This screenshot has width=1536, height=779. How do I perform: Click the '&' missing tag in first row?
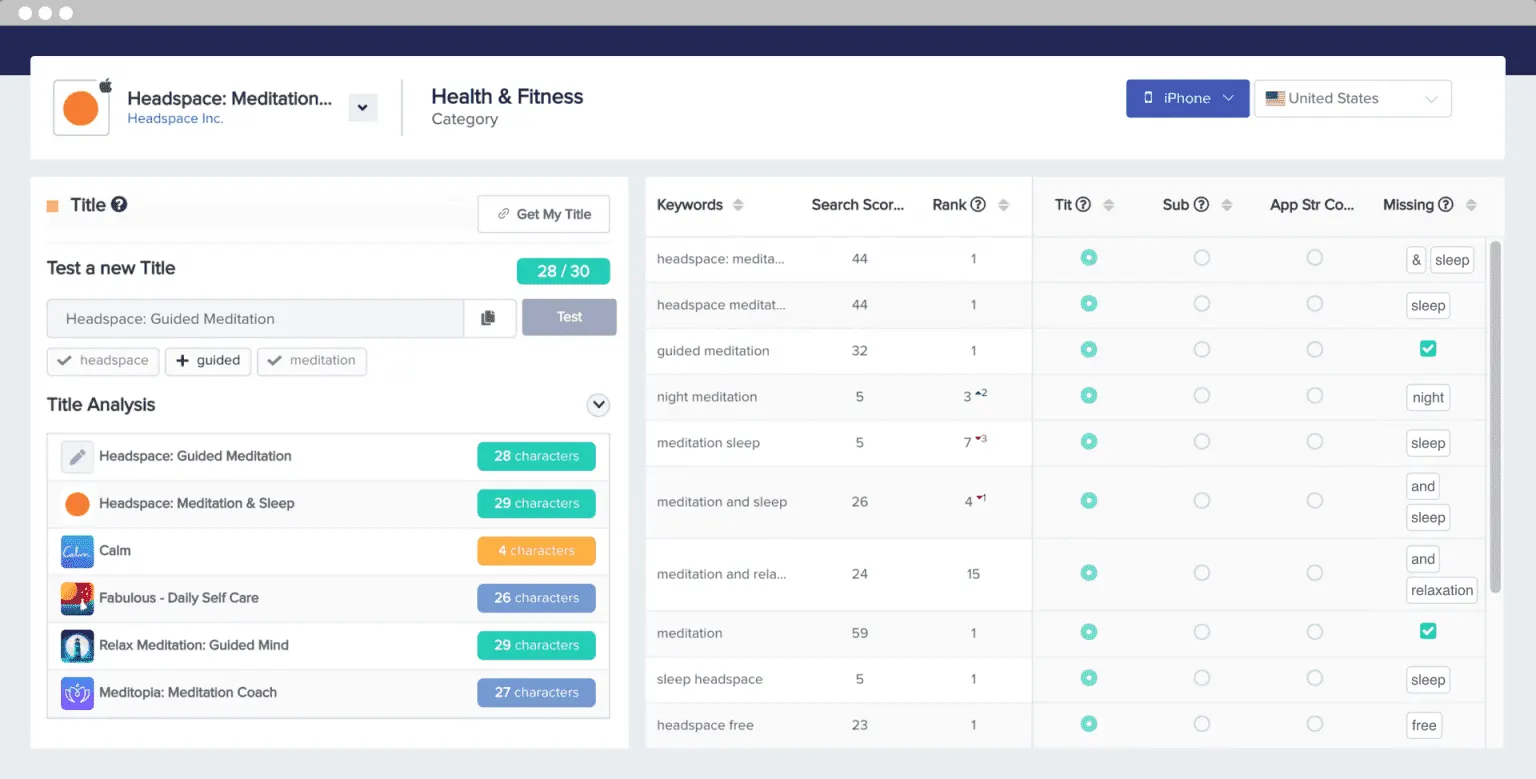click(x=1416, y=260)
